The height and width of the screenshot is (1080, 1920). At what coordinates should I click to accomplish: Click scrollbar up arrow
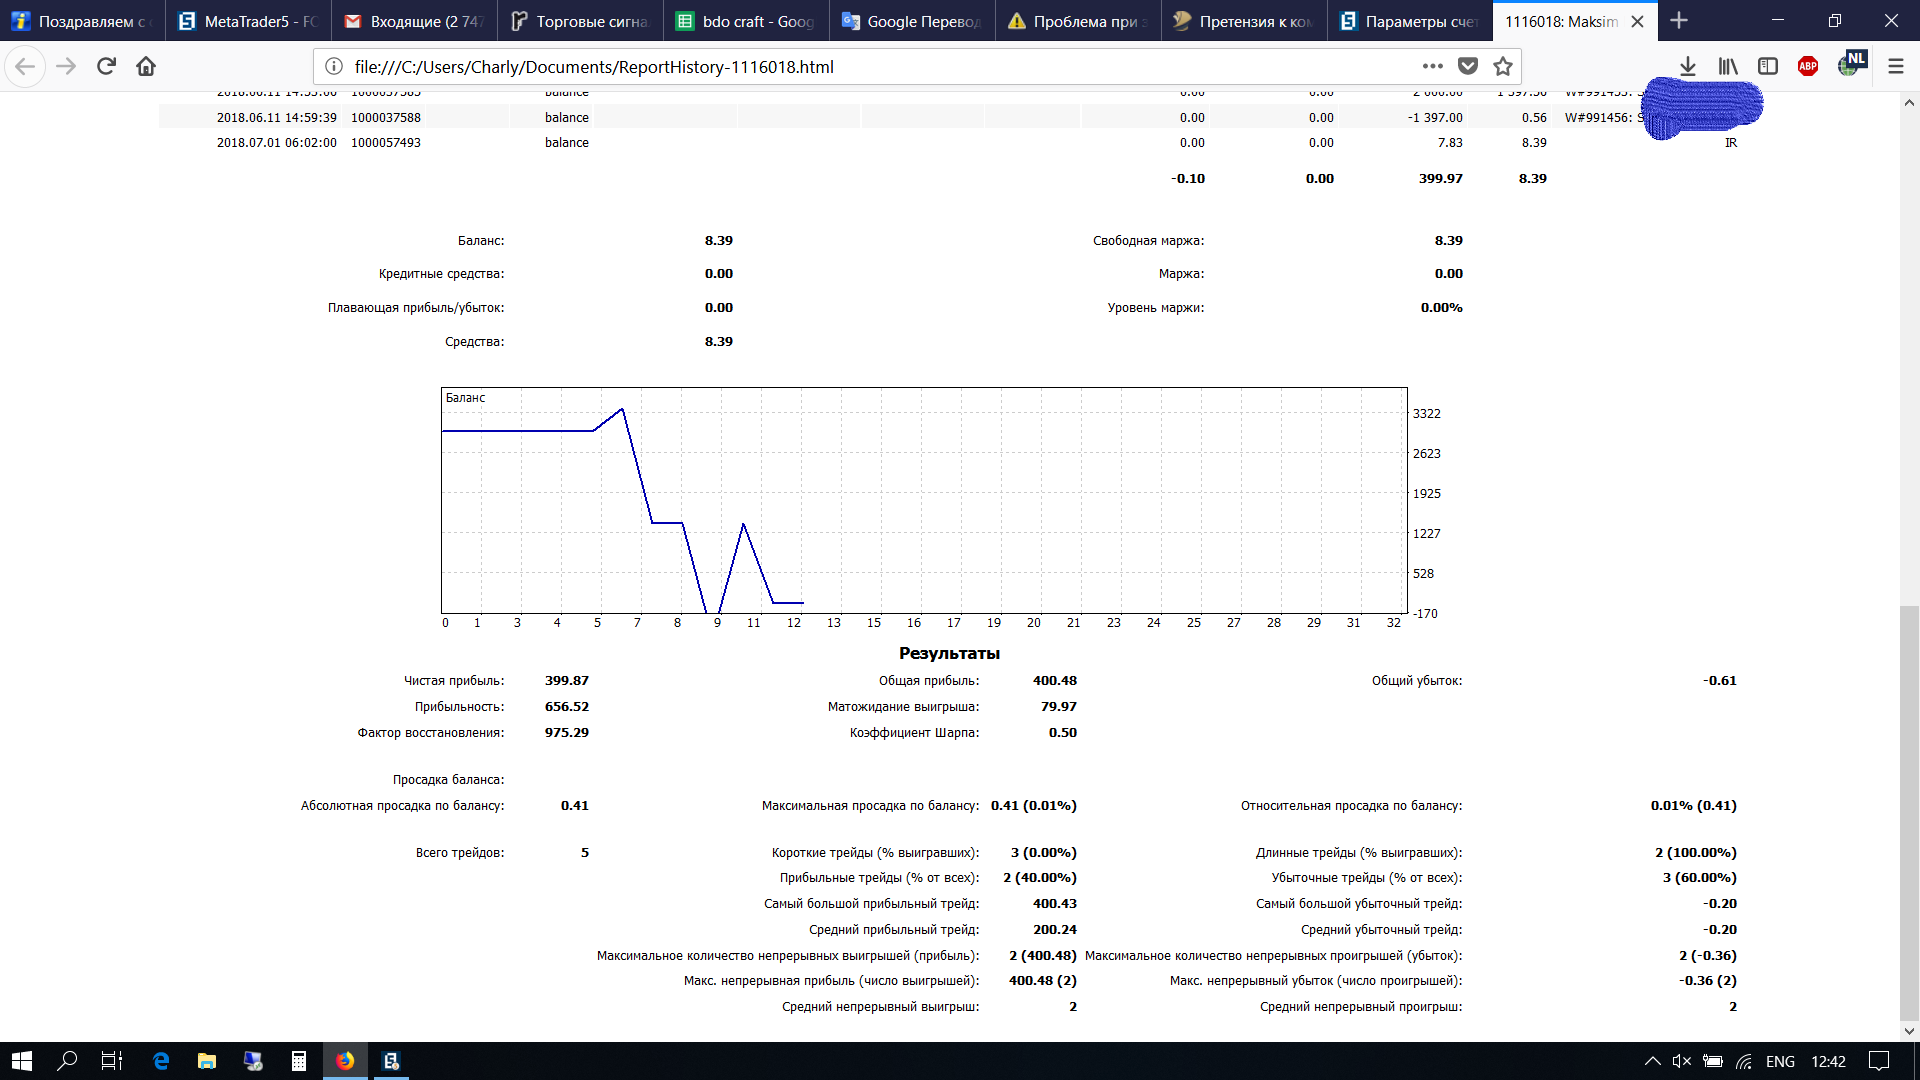(1909, 102)
